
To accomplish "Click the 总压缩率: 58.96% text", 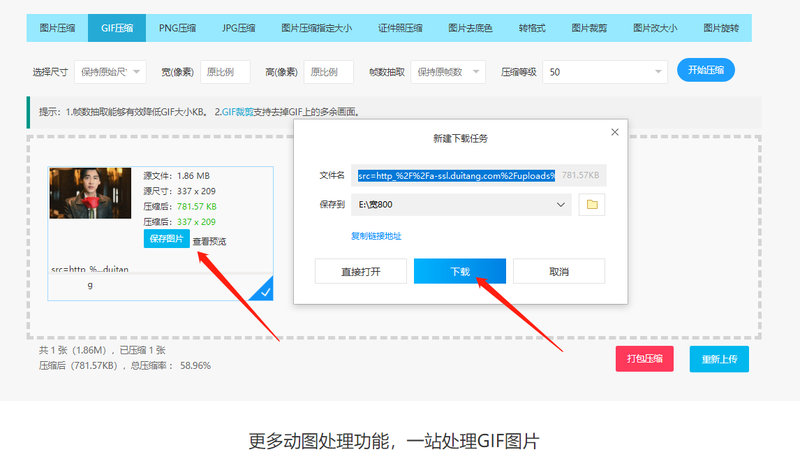I will coord(170,366).
